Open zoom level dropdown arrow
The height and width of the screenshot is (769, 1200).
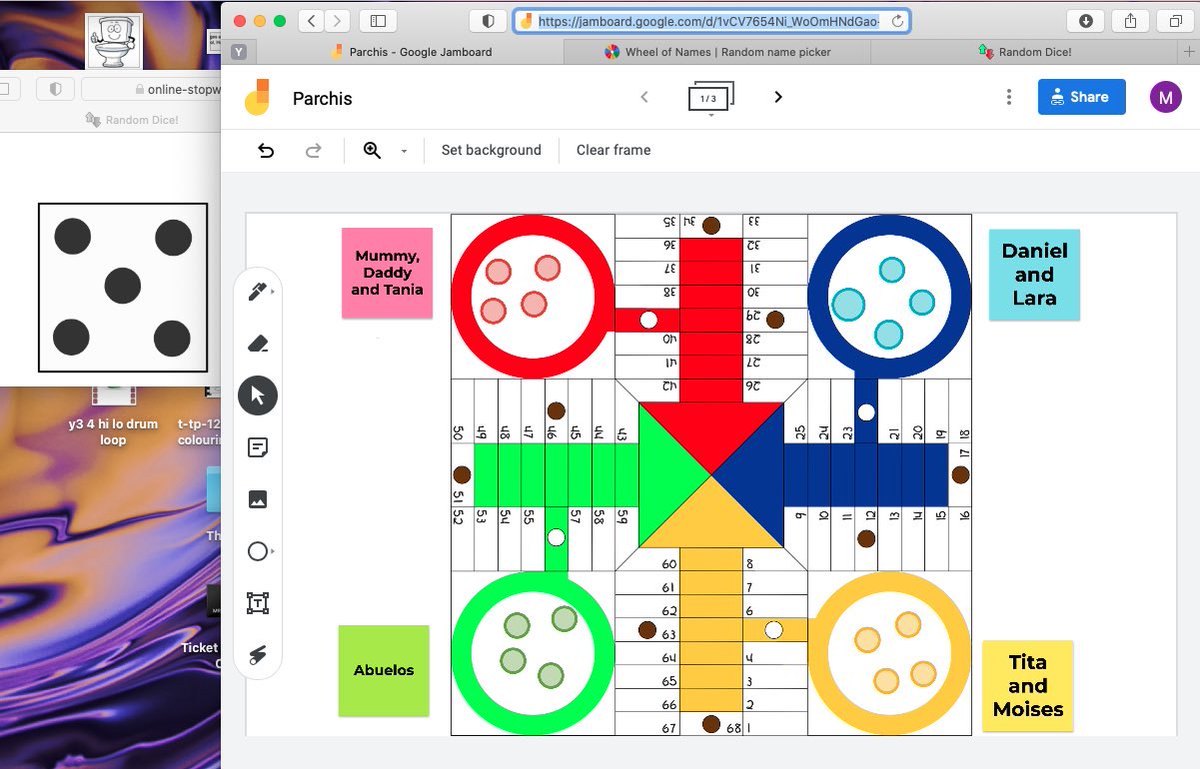pyautogui.click(x=404, y=151)
